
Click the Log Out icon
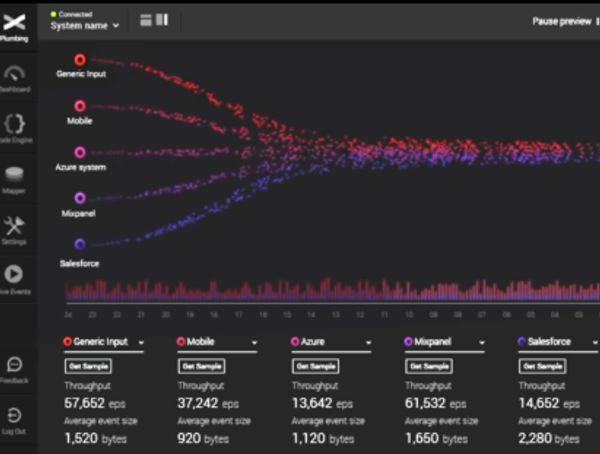point(15,415)
